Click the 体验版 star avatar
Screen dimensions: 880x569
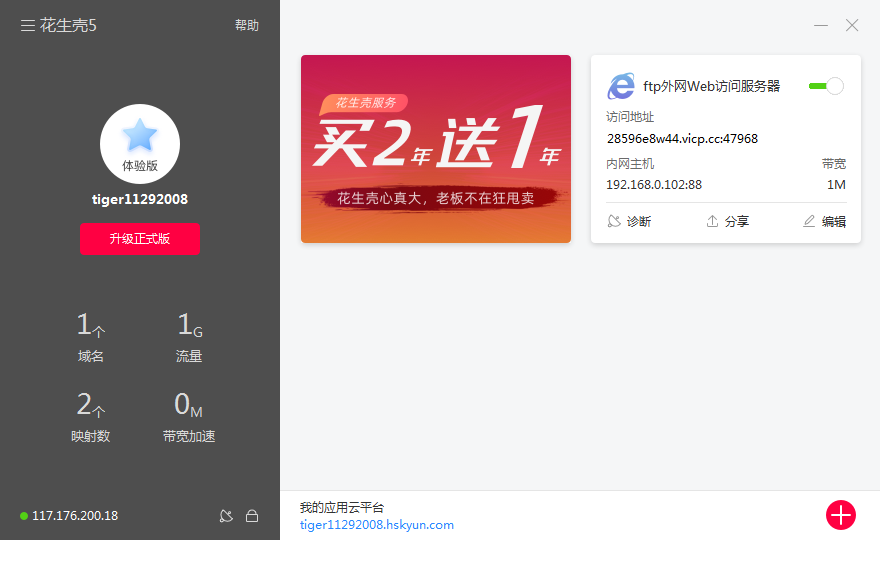coord(140,144)
